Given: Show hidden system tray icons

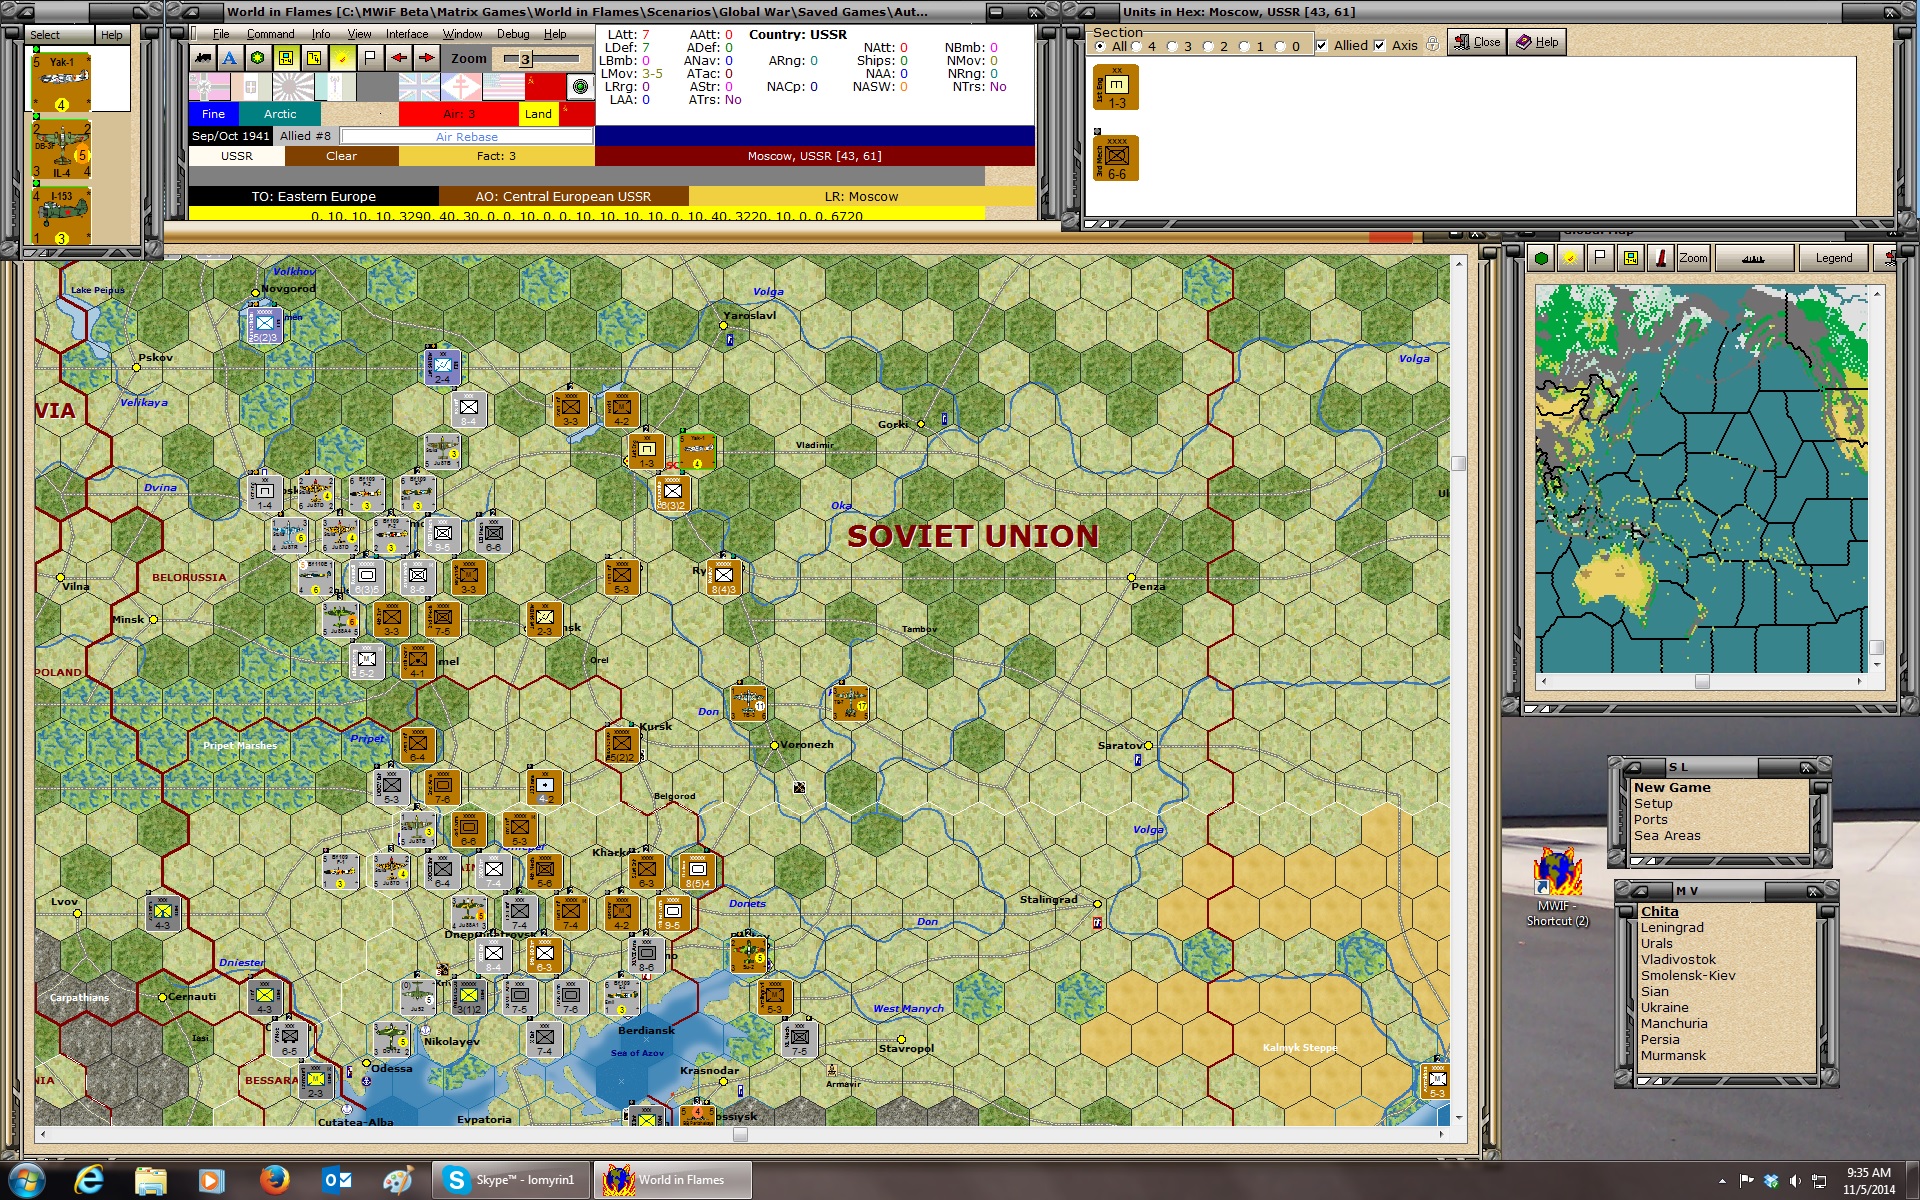Looking at the screenshot, I should (1722, 1181).
